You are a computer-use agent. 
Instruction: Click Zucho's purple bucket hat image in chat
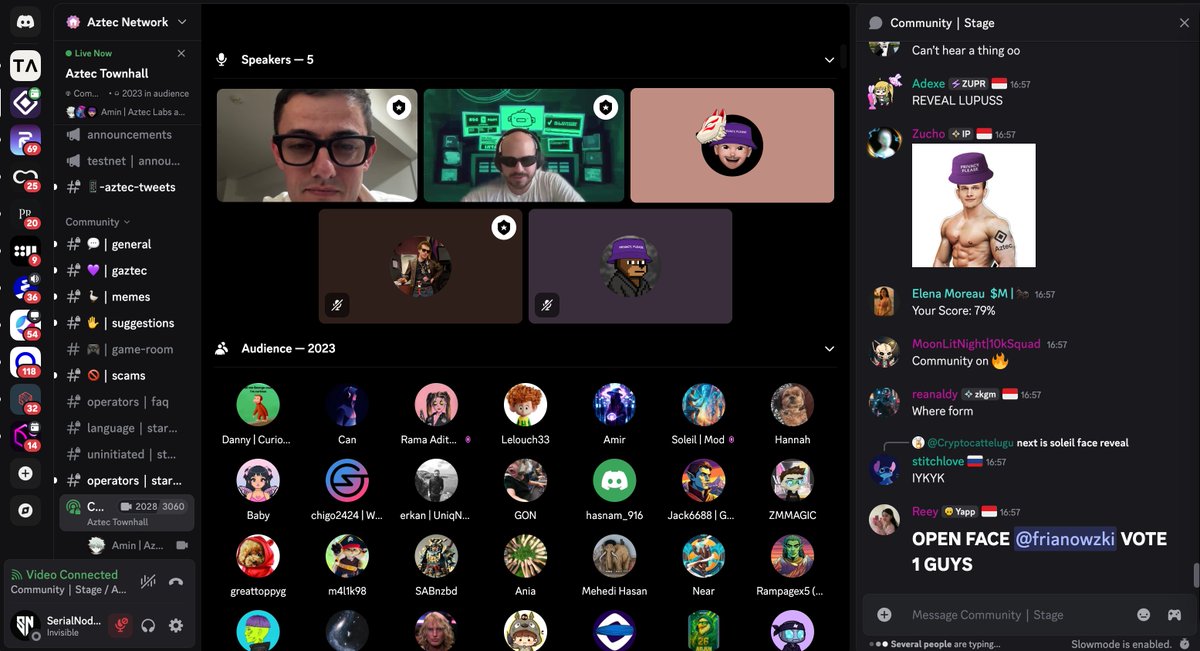click(973, 203)
